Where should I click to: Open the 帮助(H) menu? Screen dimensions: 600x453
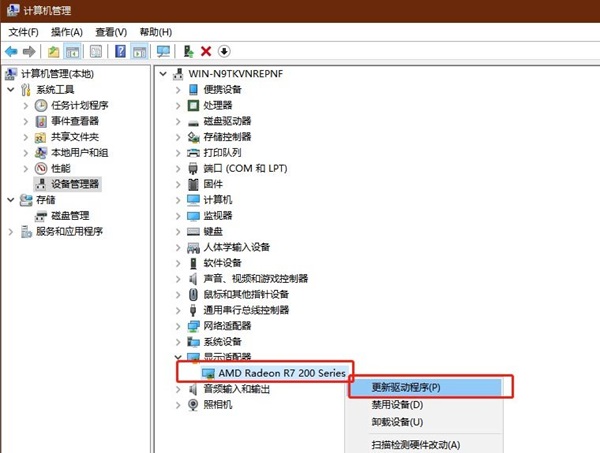coord(156,32)
